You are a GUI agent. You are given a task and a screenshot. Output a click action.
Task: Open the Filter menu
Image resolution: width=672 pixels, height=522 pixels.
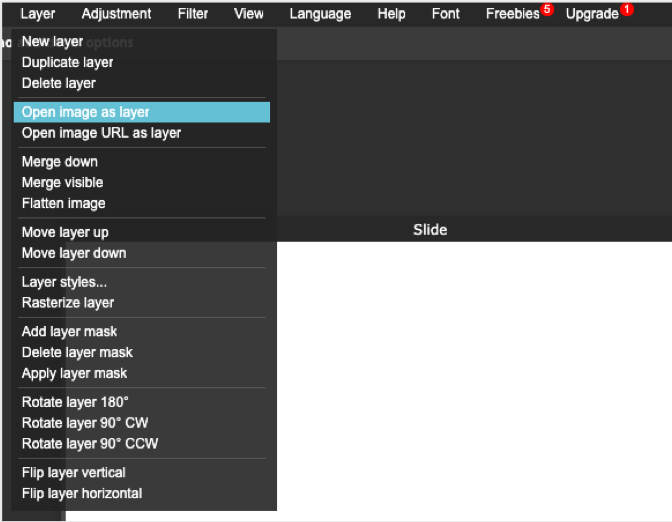[193, 14]
